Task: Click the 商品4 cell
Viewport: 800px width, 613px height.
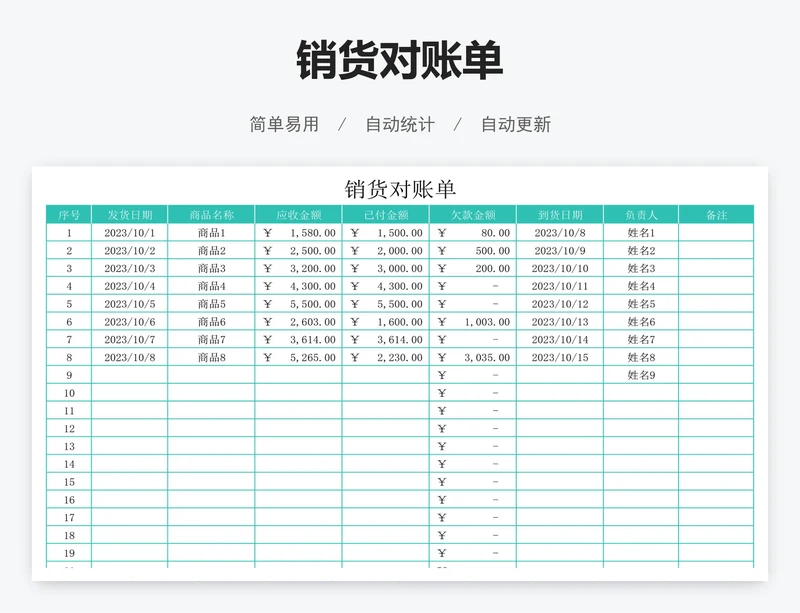Action: click(x=211, y=286)
